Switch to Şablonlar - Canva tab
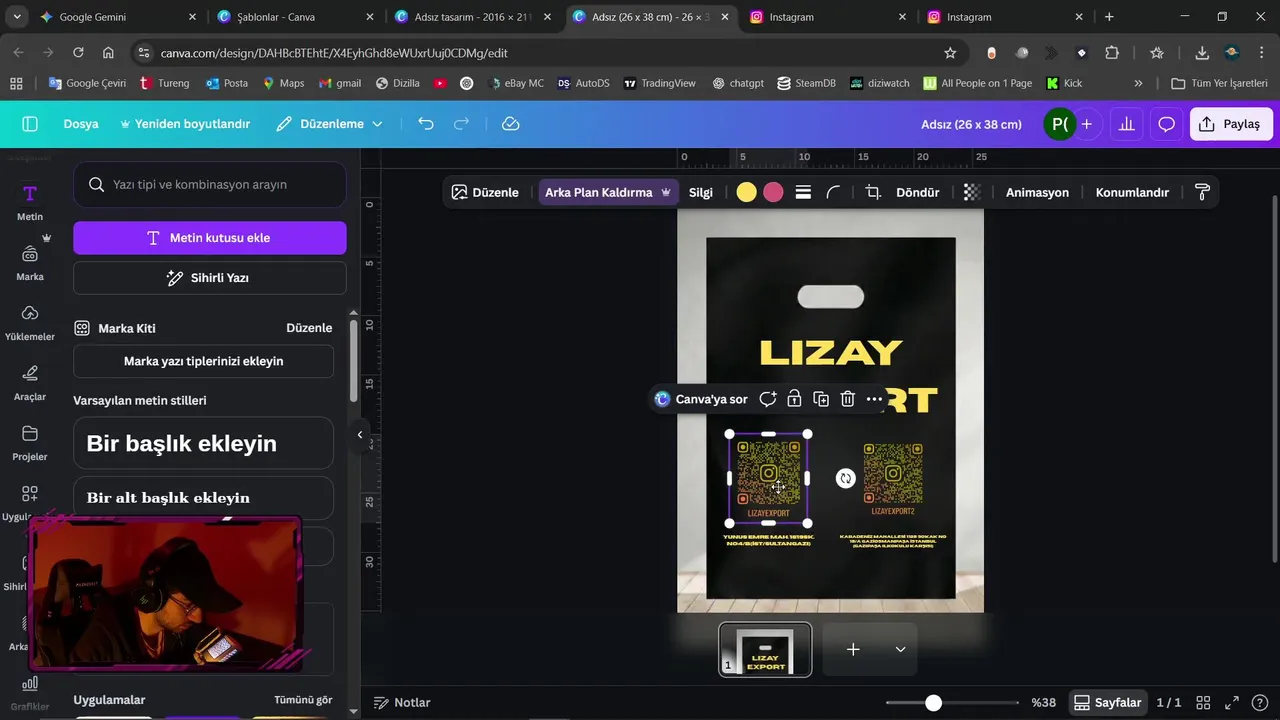This screenshot has width=1280, height=720. click(x=295, y=17)
